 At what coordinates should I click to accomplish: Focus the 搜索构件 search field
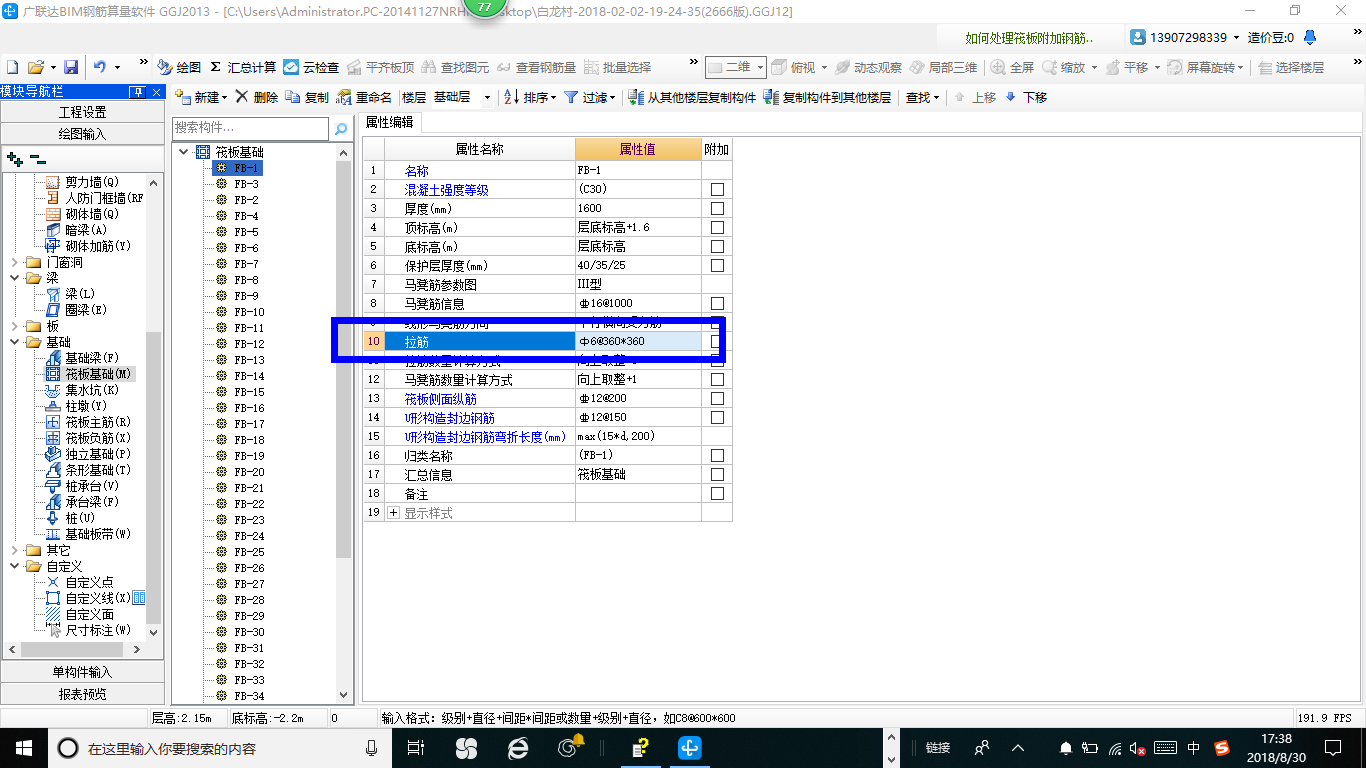pos(250,128)
